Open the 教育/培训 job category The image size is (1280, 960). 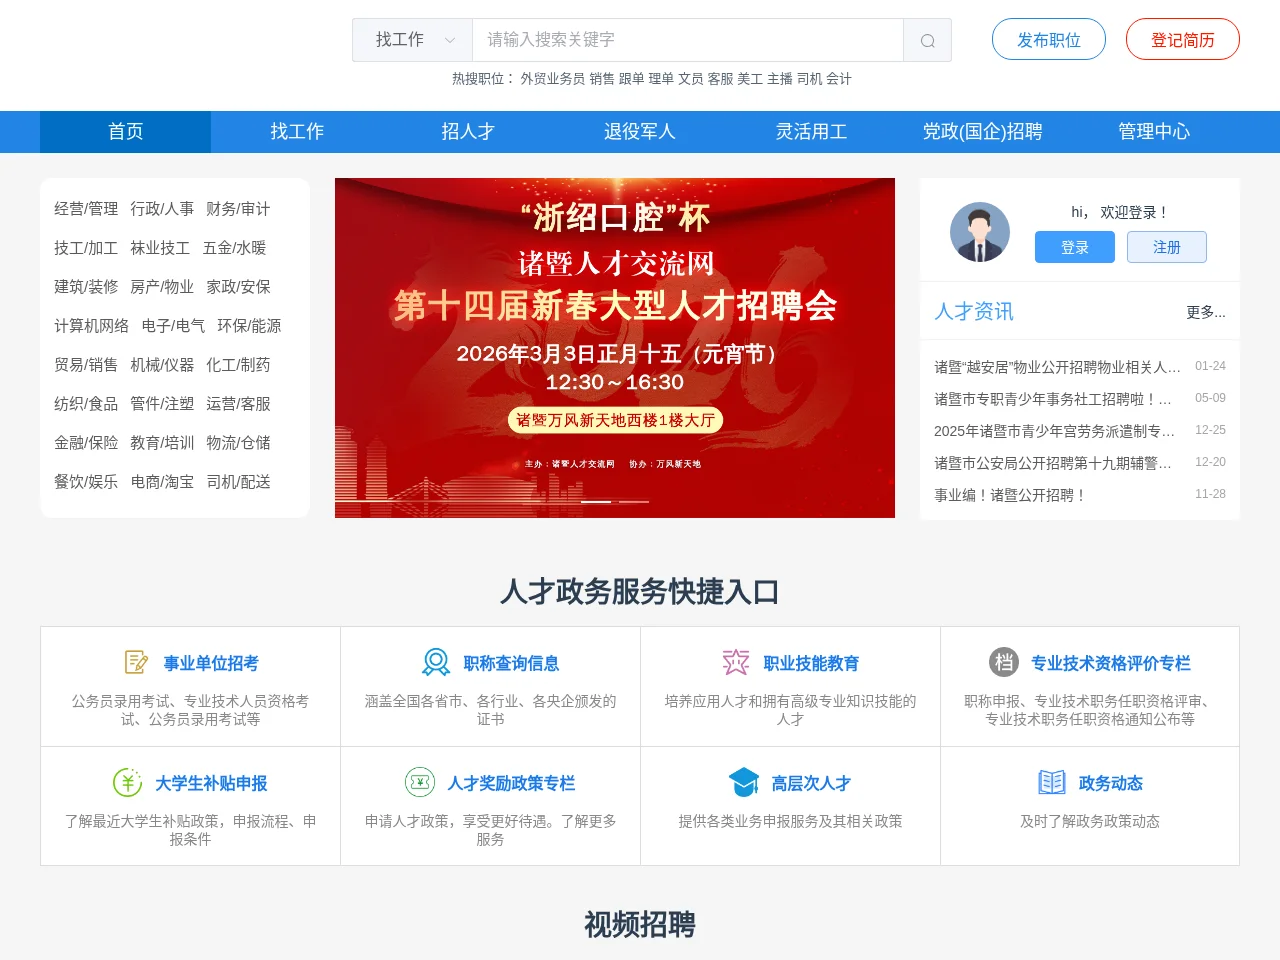[x=162, y=443]
